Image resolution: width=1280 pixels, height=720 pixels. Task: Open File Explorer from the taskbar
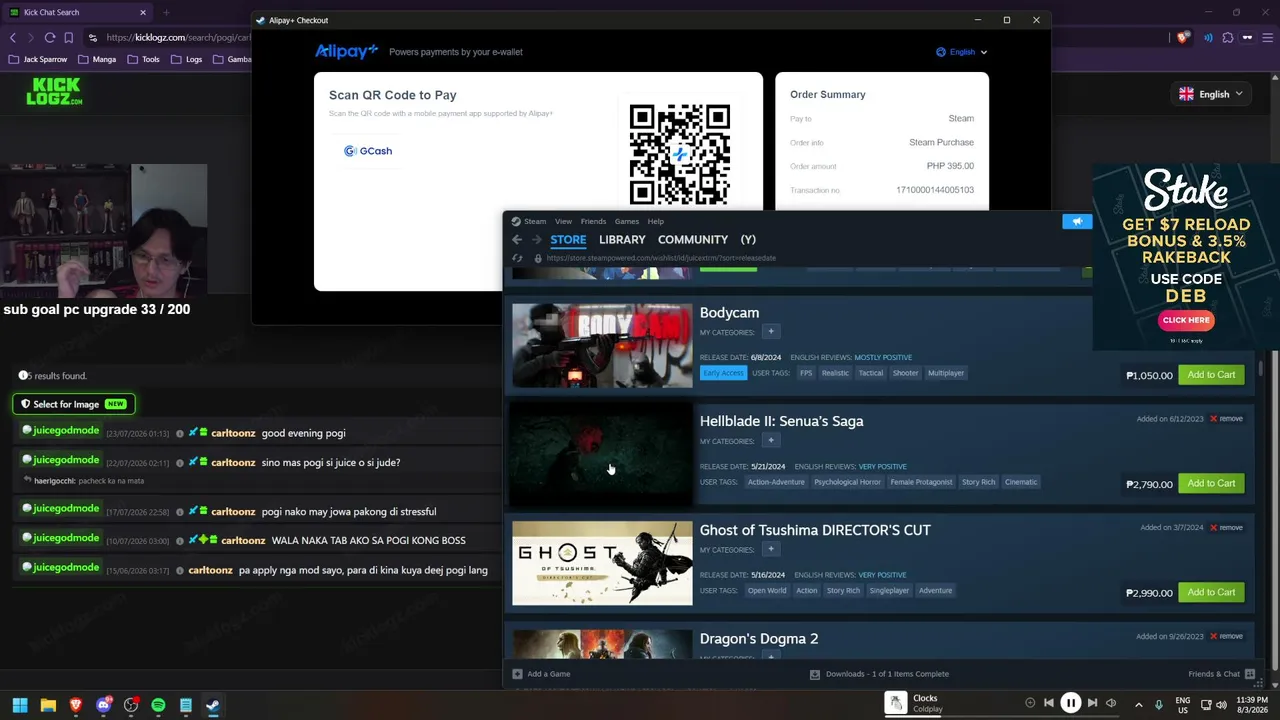(48, 705)
